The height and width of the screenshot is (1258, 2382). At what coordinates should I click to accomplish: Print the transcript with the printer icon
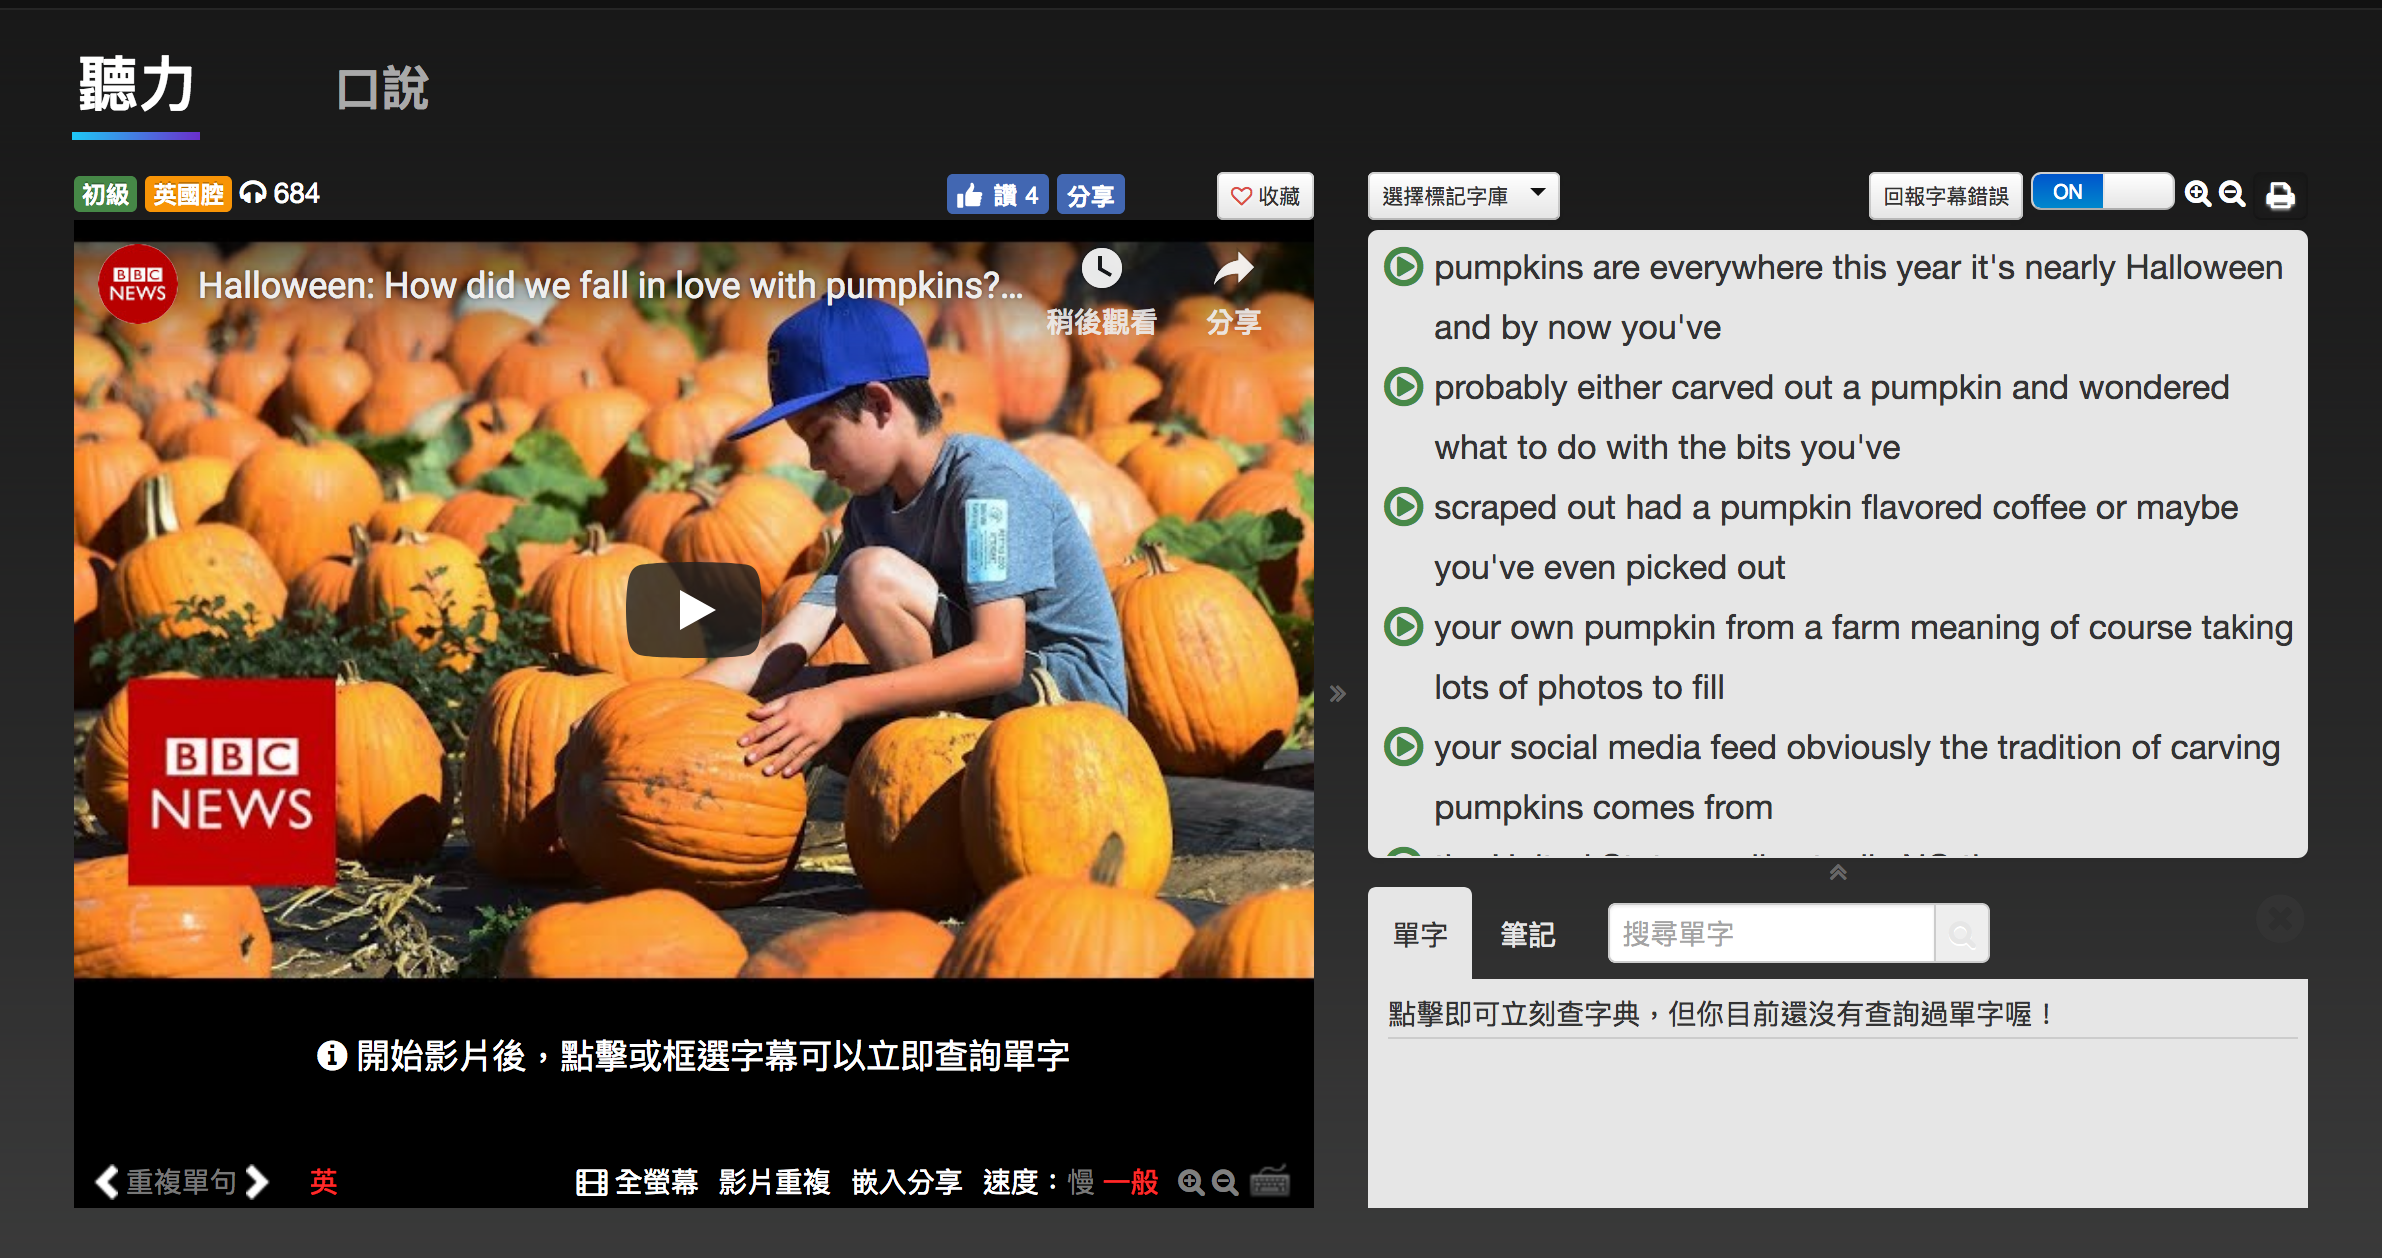point(2280,195)
